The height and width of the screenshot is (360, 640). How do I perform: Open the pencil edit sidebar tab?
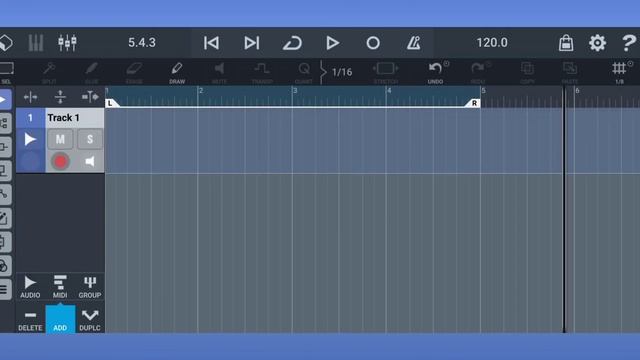click(5, 218)
